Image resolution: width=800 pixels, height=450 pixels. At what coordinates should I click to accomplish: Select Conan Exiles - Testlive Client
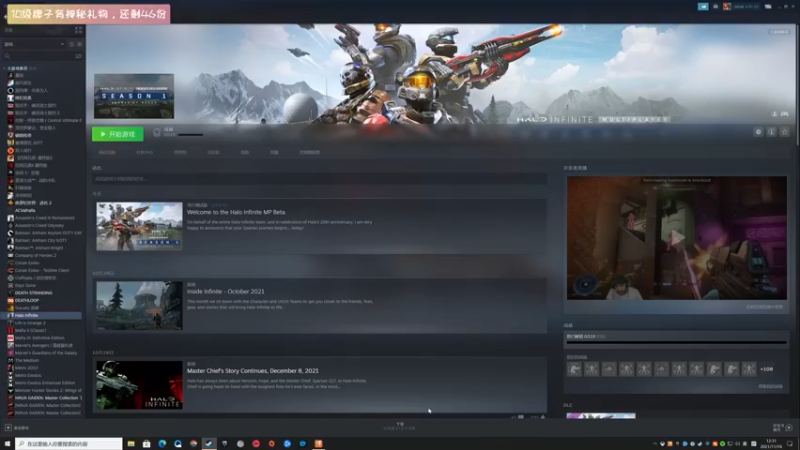pos(42,270)
